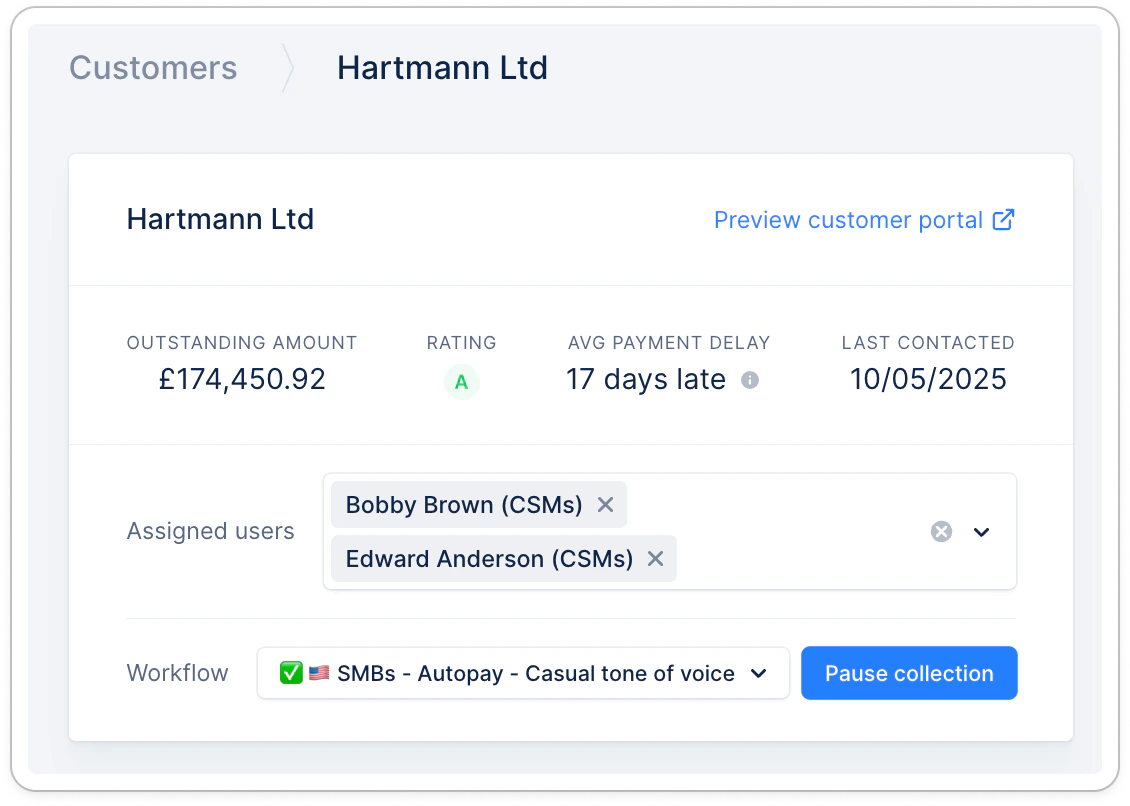The height and width of the screenshot is (806, 1130).
Task: Remove Edward Anderson from assigned users
Action: tap(655, 559)
